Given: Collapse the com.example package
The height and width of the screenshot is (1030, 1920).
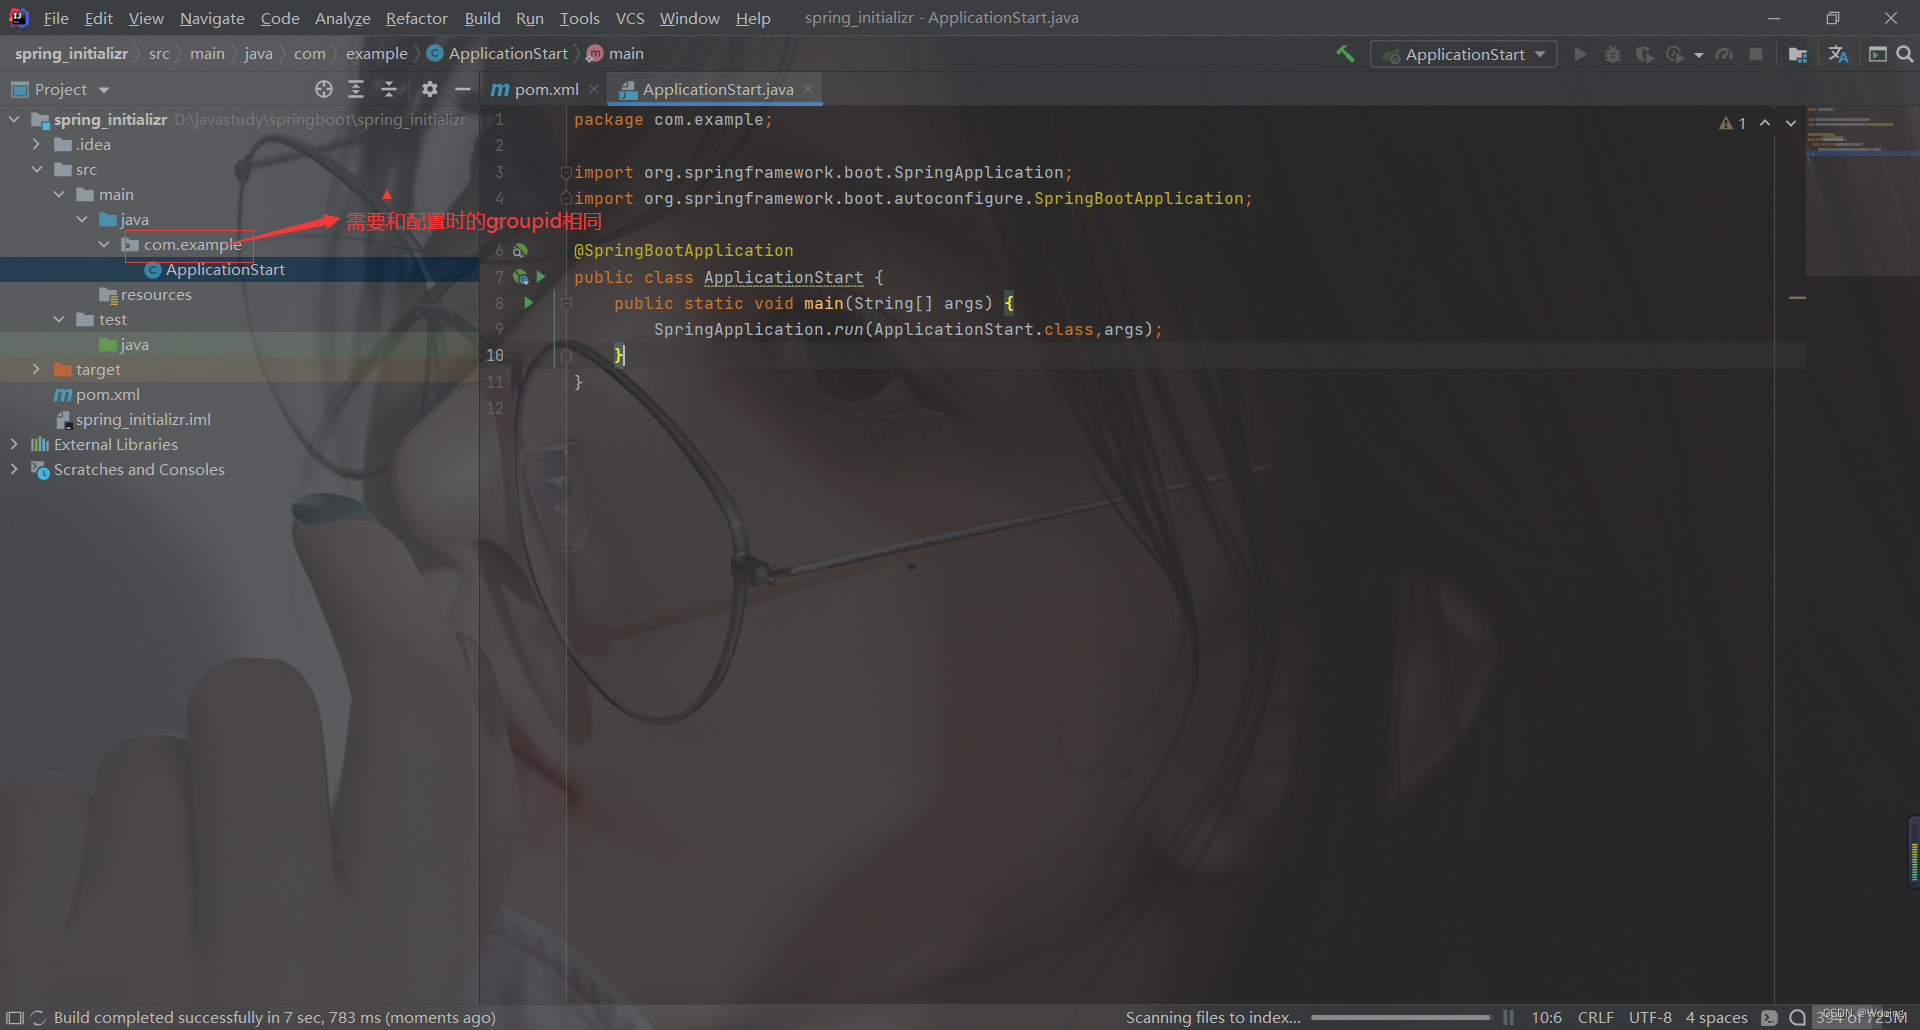Looking at the screenshot, I should (x=104, y=244).
